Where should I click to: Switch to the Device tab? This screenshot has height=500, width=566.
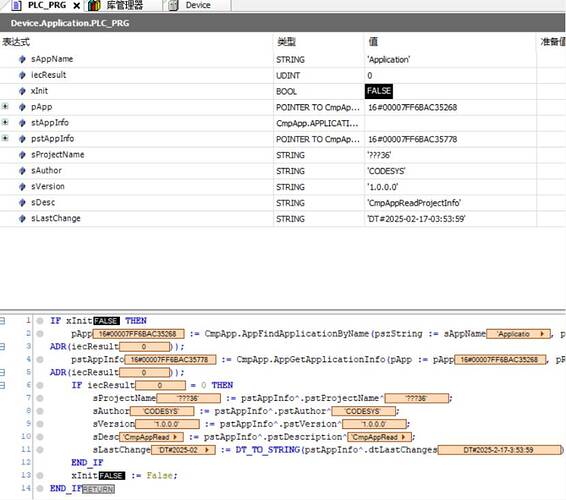pos(198,5)
